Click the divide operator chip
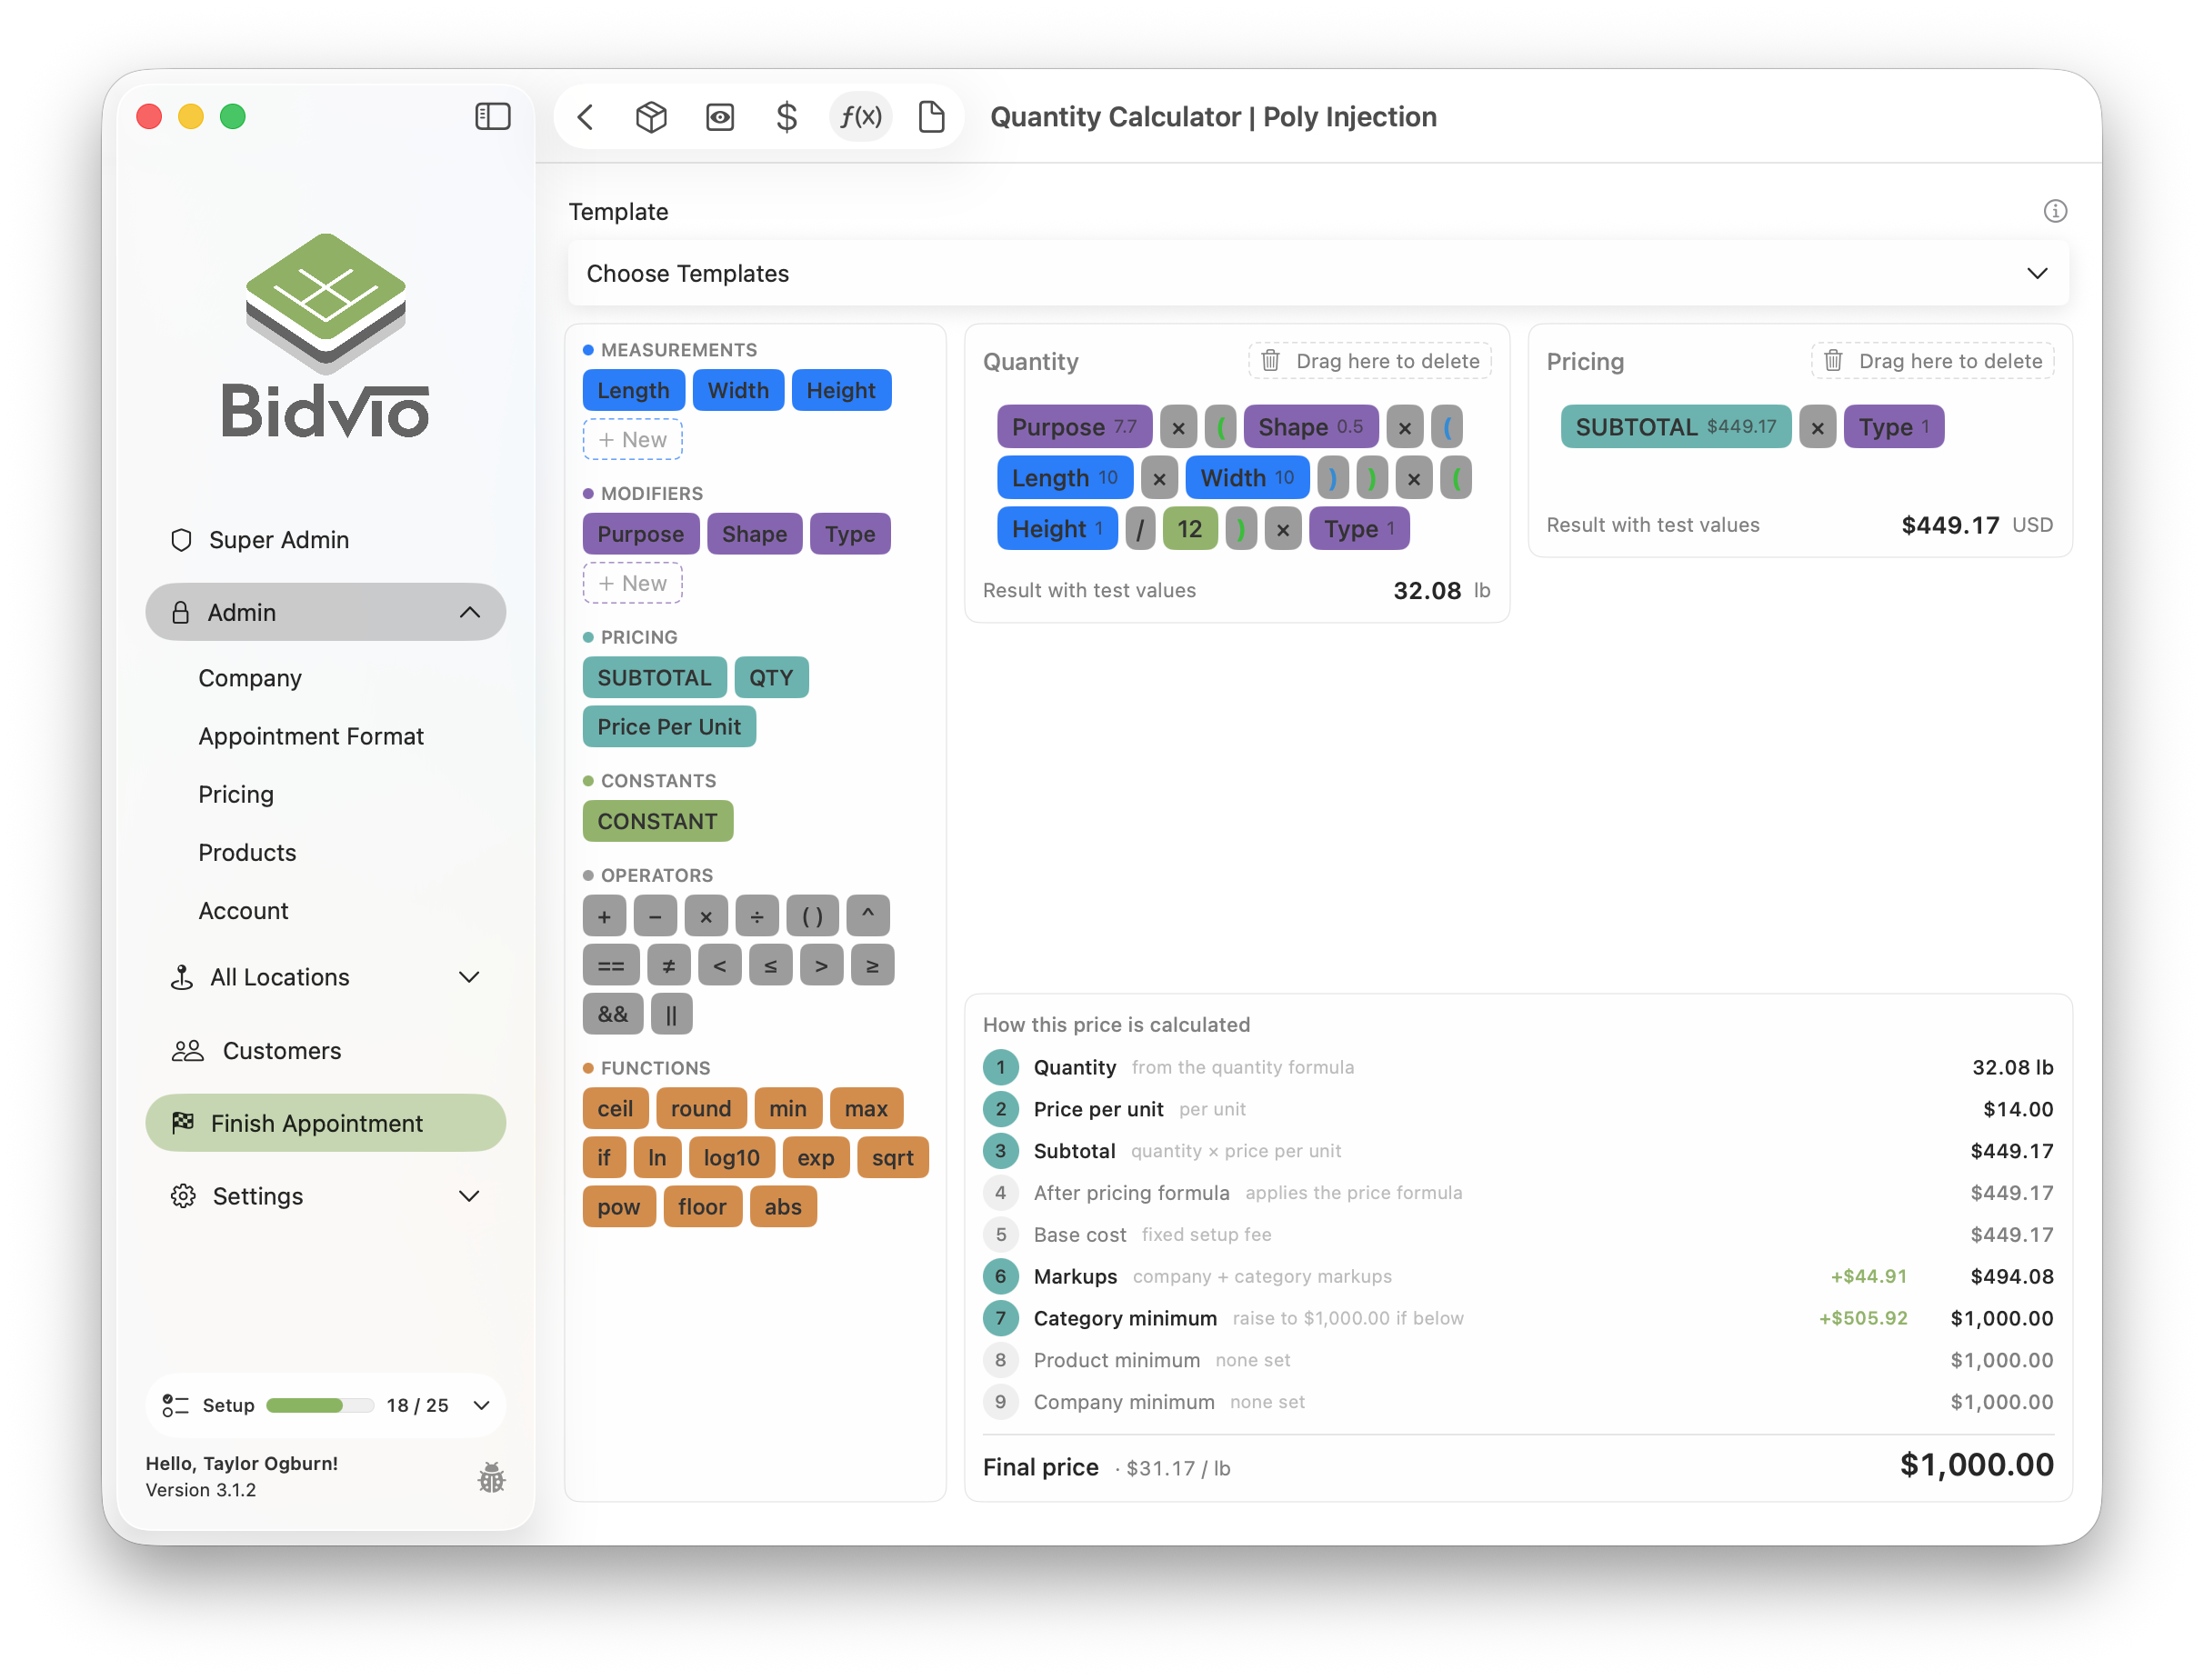The image size is (2204, 1680). 757,916
